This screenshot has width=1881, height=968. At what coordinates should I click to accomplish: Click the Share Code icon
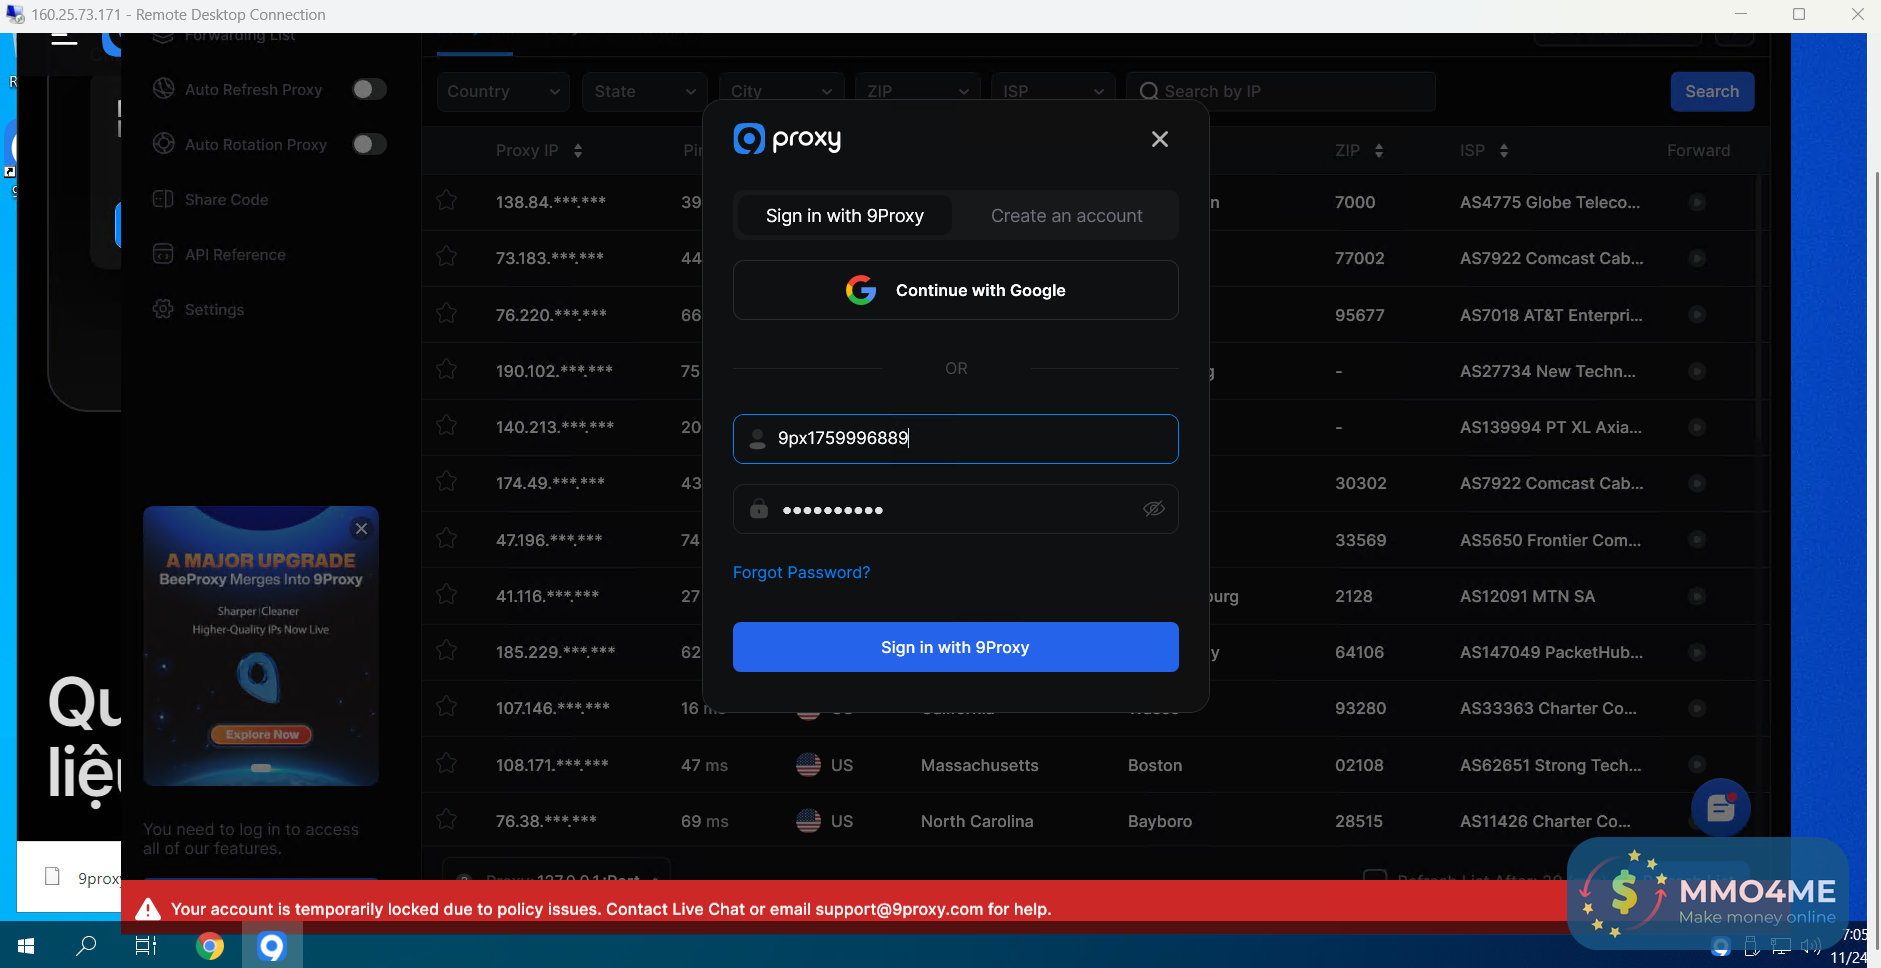pyautogui.click(x=163, y=199)
